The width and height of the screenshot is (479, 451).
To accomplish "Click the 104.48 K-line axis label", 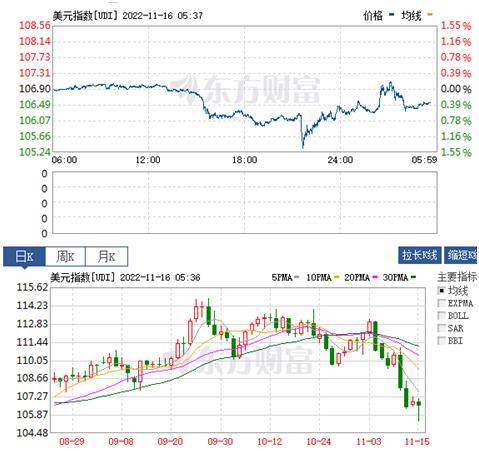I will pos(32,433).
